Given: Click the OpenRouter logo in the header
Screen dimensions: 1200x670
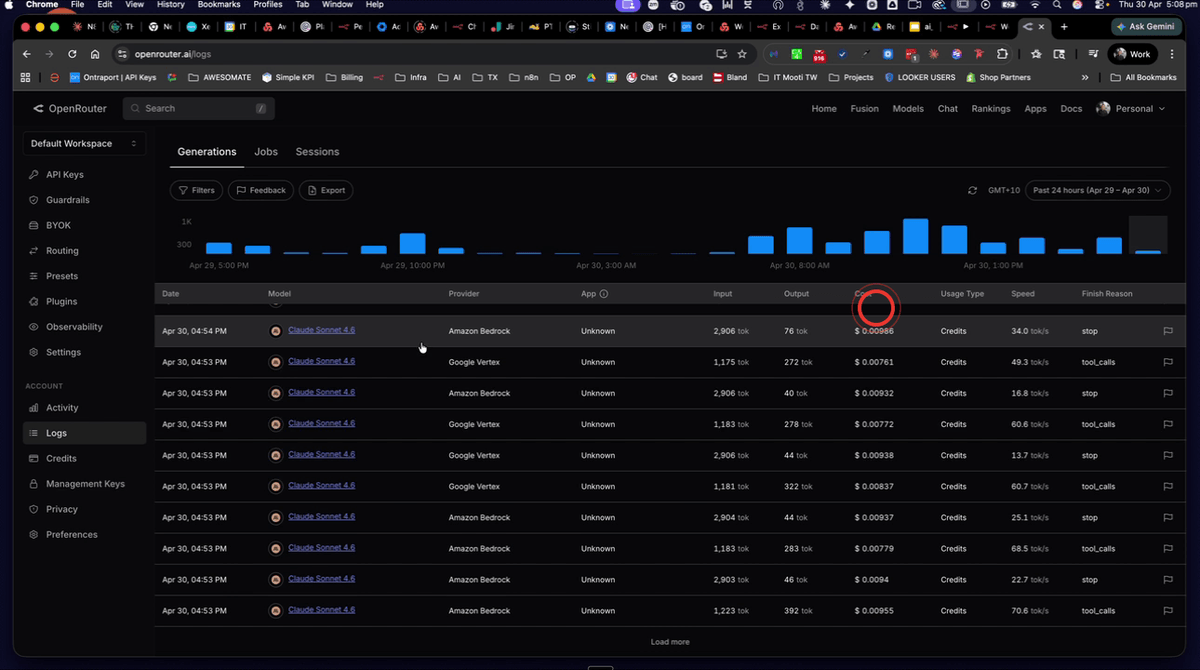Looking at the screenshot, I should coord(70,108).
